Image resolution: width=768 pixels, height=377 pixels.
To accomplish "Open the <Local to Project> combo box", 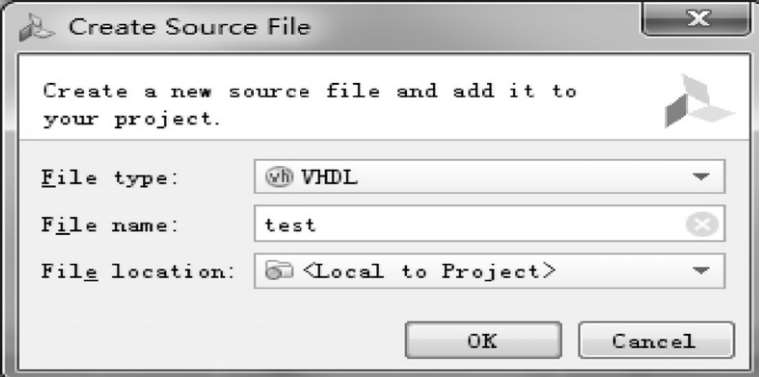I will (489, 271).
